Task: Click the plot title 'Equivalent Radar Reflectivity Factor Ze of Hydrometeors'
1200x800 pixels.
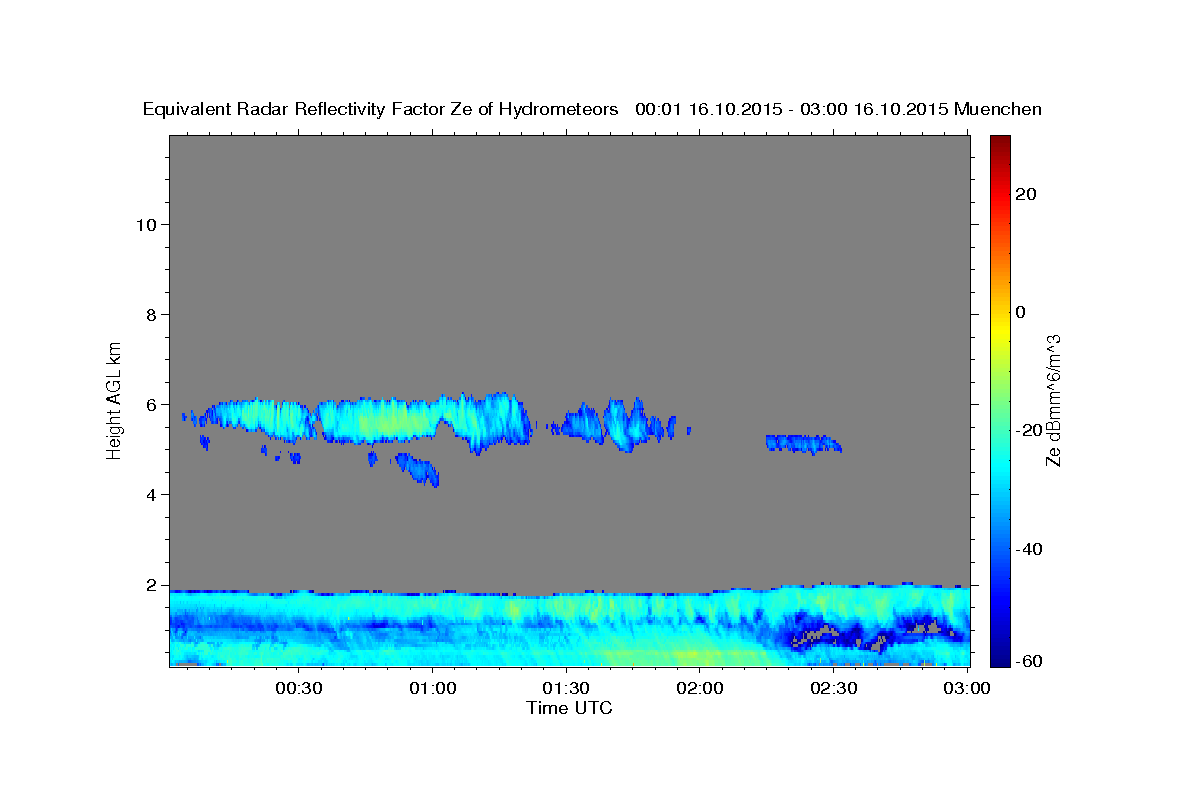Action: point(381,109)
